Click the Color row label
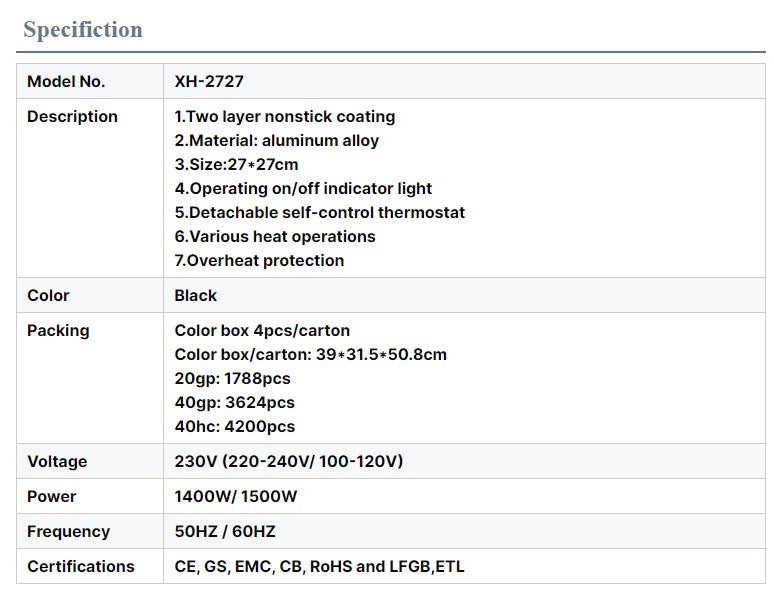 click(48, 296)
